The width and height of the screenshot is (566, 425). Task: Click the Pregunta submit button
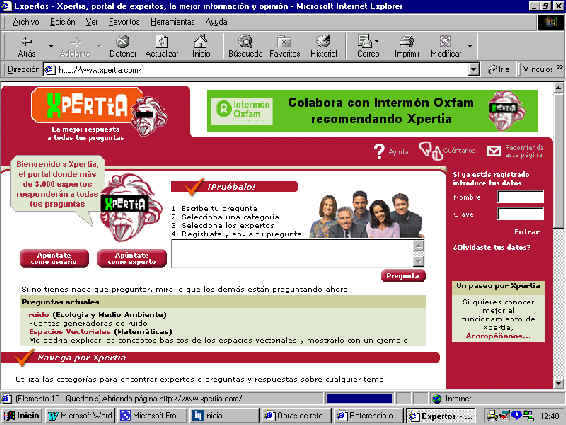coord(403,276)
